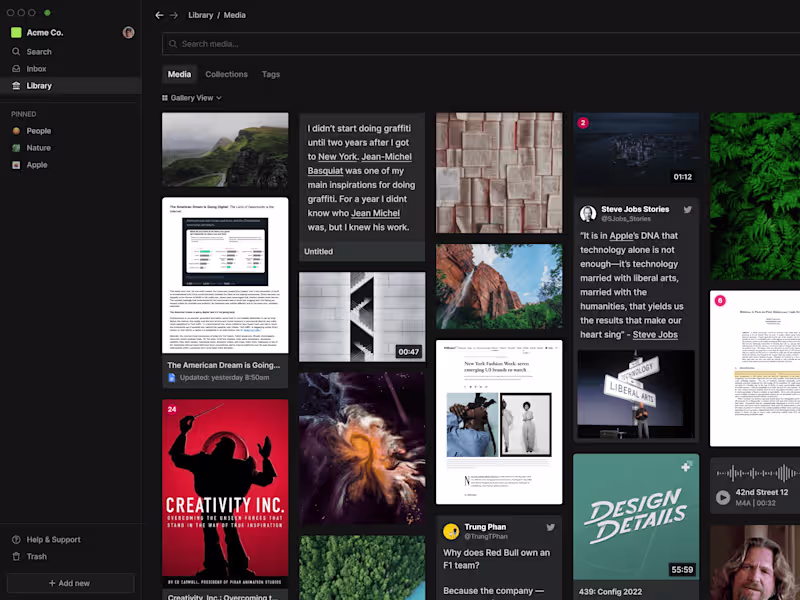Switch to the Collections tab
The height and width of the screenshot is (600, 800).
[227, 74]
